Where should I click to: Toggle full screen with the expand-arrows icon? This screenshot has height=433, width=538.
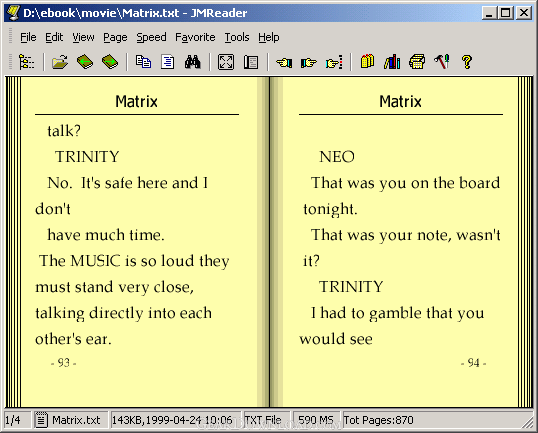(x=226, y=62)
